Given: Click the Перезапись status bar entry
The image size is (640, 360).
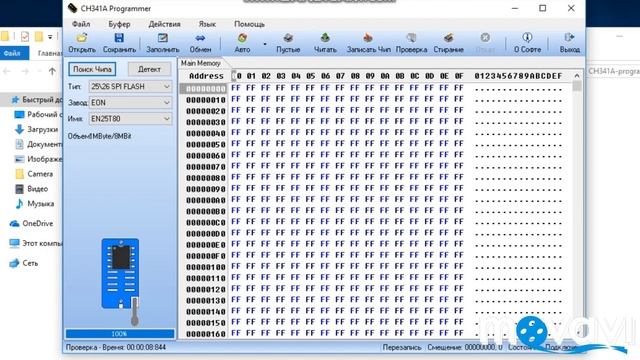Looking at the screenshot, I should (402, 347).
